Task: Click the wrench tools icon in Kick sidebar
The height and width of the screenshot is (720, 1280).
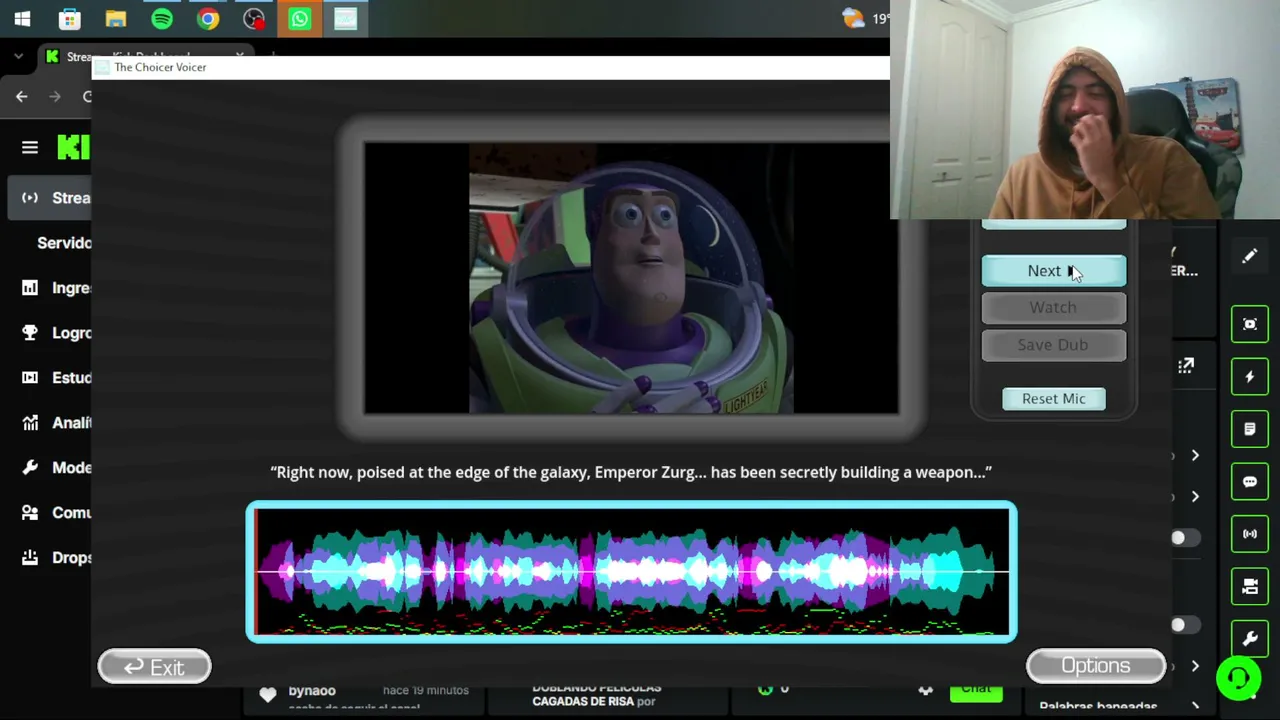Action: pos(1250,639)
